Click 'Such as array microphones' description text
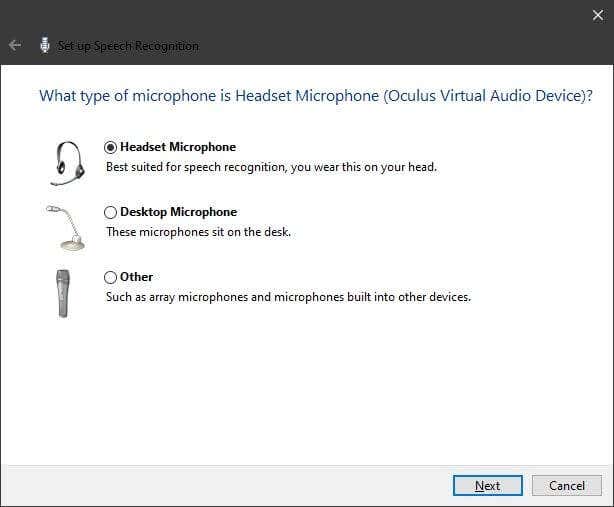Viewport: 614px width, 507px height. coord(288,297)
